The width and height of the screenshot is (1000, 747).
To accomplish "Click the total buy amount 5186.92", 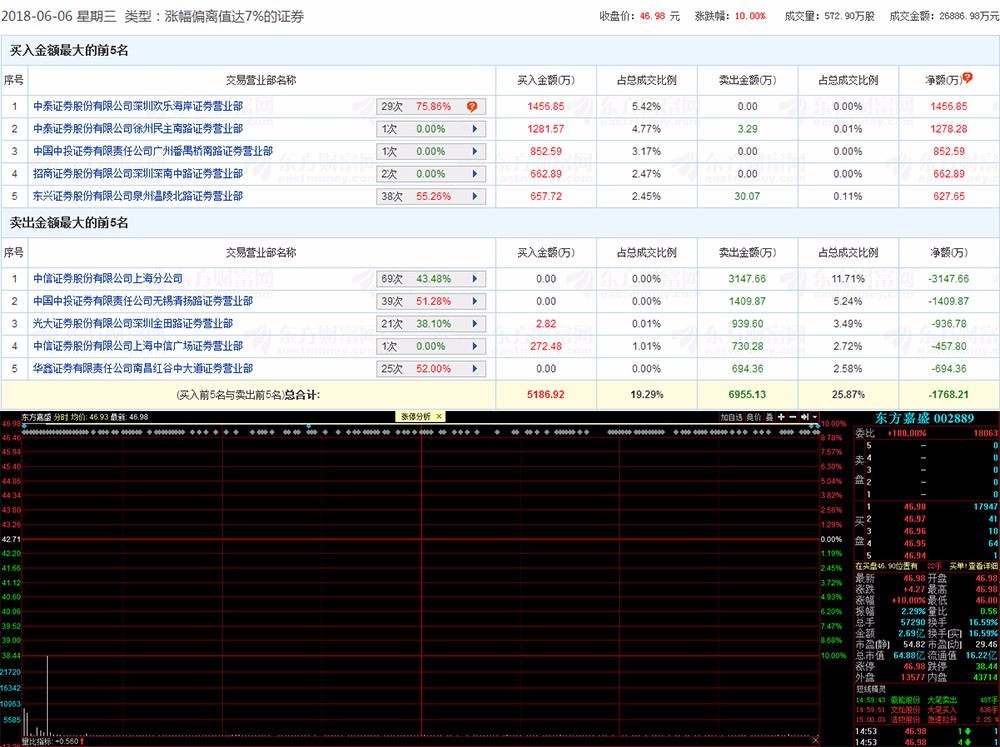I will coord(546,394).
